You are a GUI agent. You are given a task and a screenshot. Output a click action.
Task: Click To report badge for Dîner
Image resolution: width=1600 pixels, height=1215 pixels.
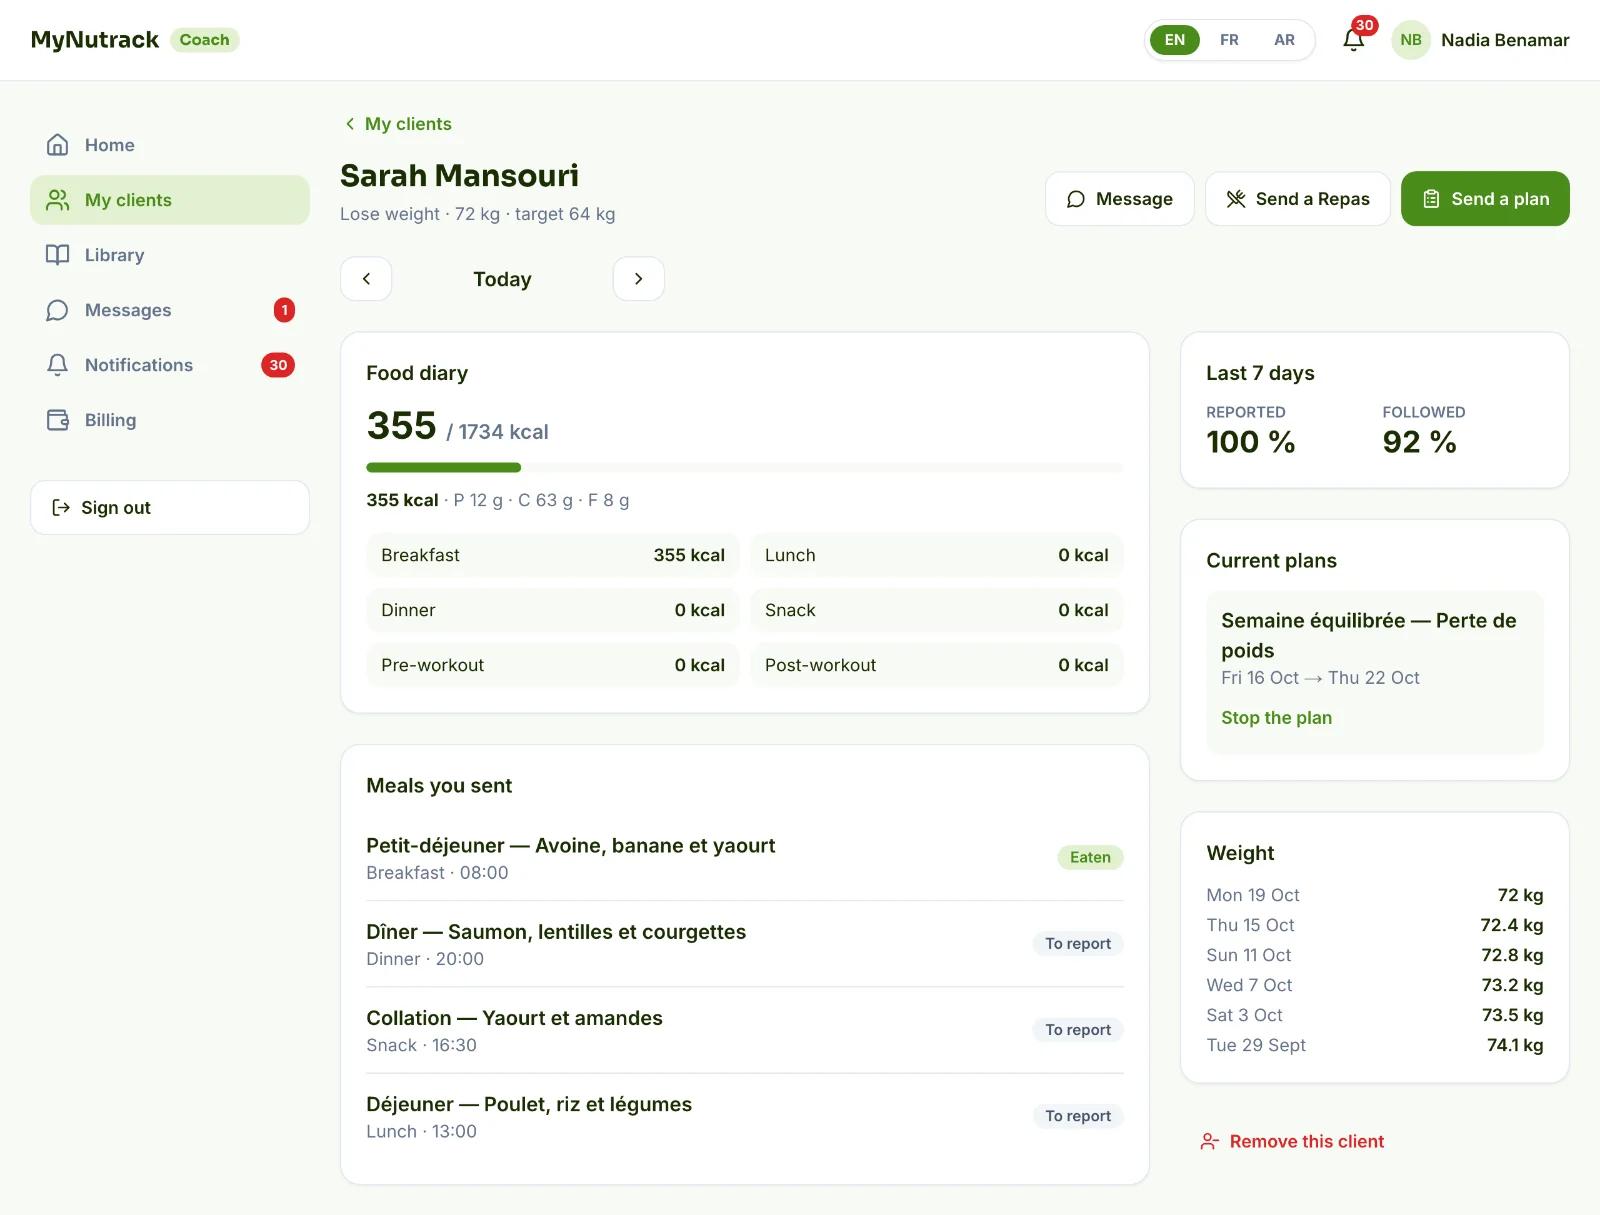[1078, 944]
